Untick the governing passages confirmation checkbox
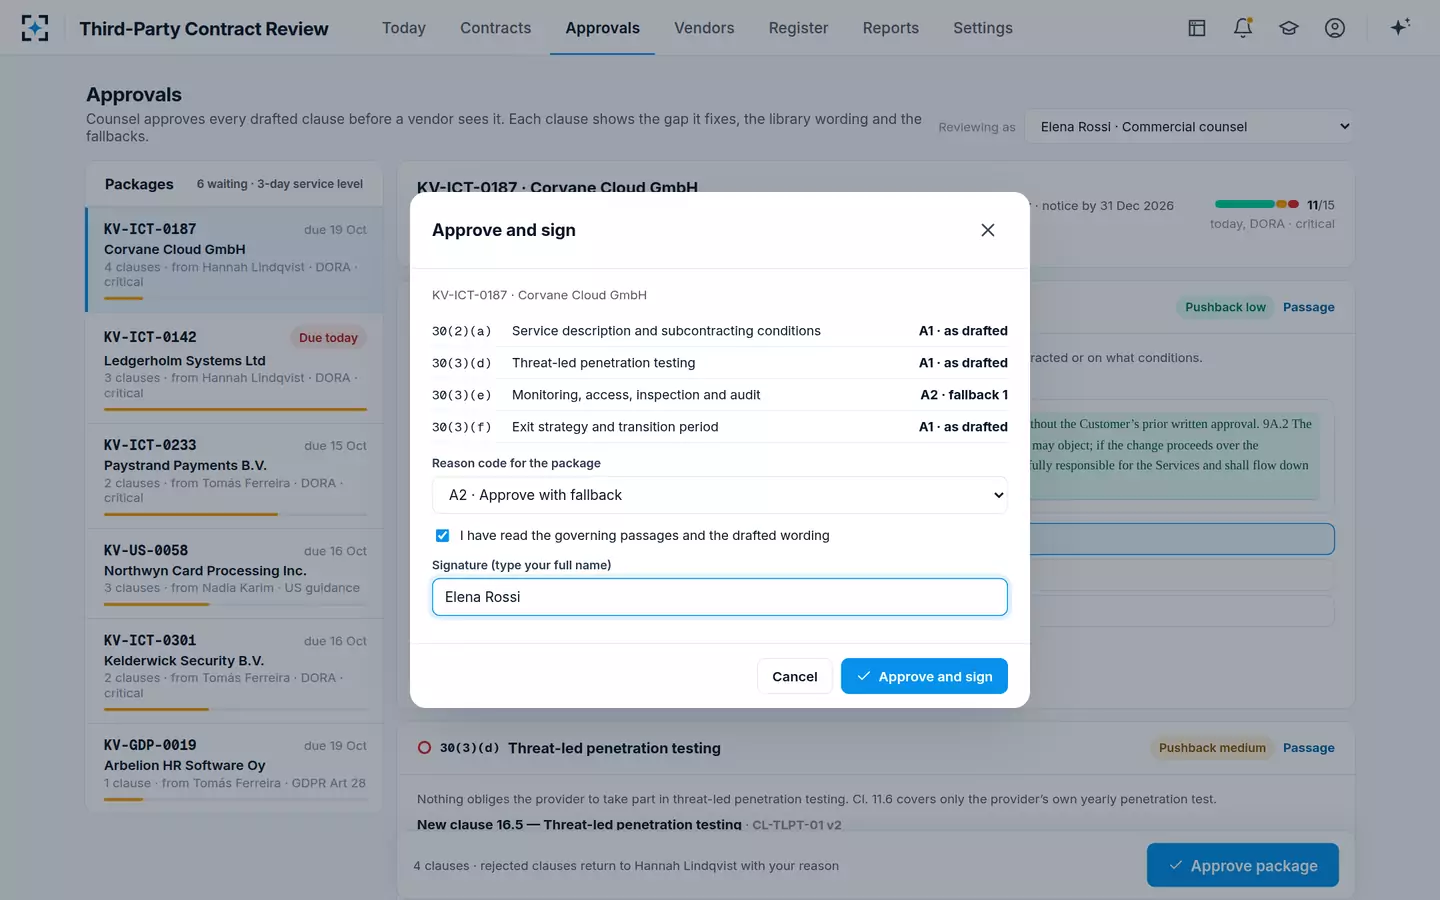 [442, 536]
